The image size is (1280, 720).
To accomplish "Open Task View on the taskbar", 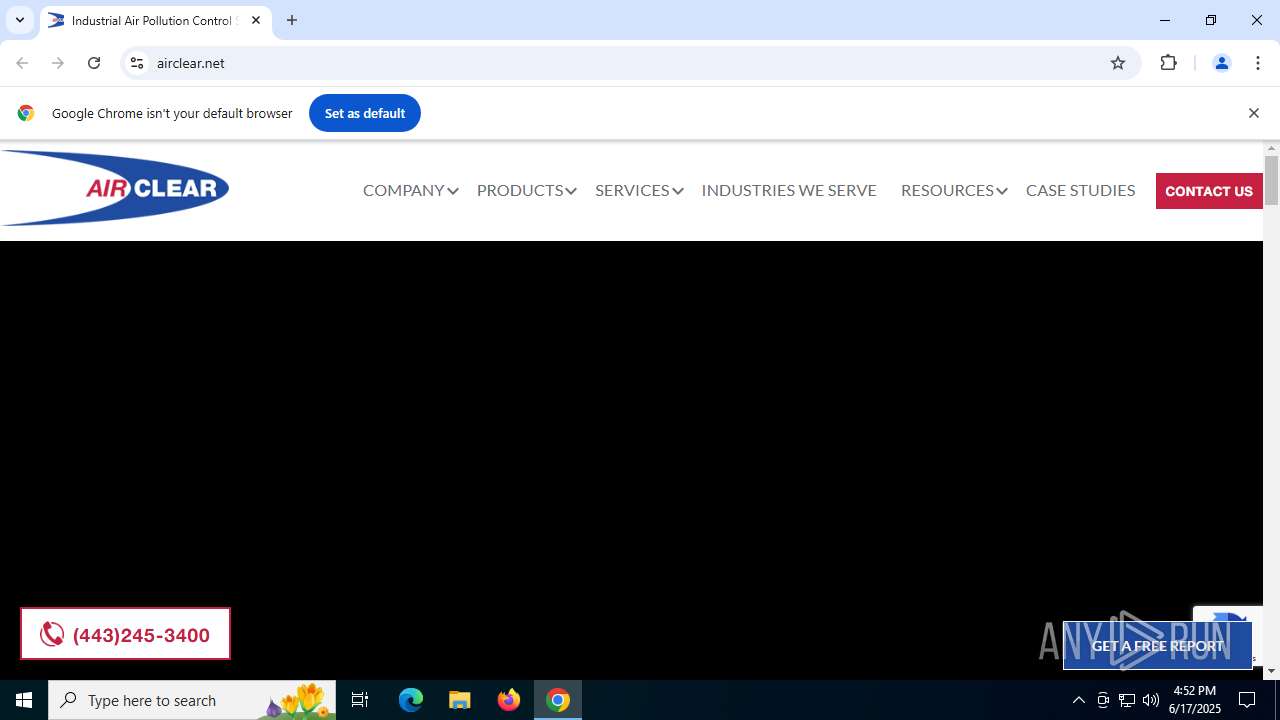I will pyautogui.click(x=360, y=700).
